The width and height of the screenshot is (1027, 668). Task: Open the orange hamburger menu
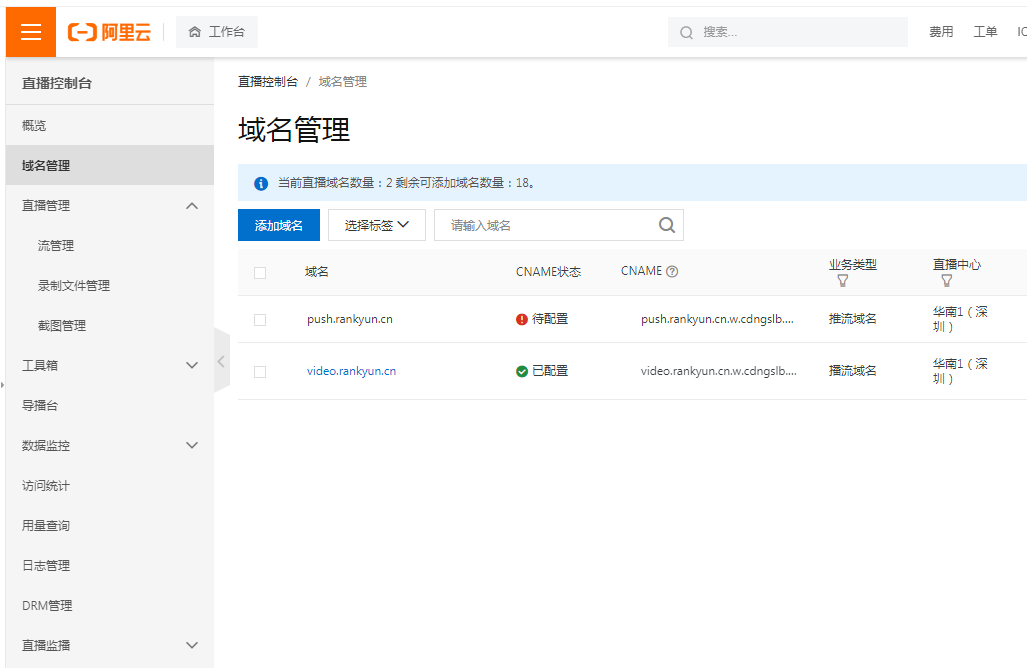tap(31, 32)
